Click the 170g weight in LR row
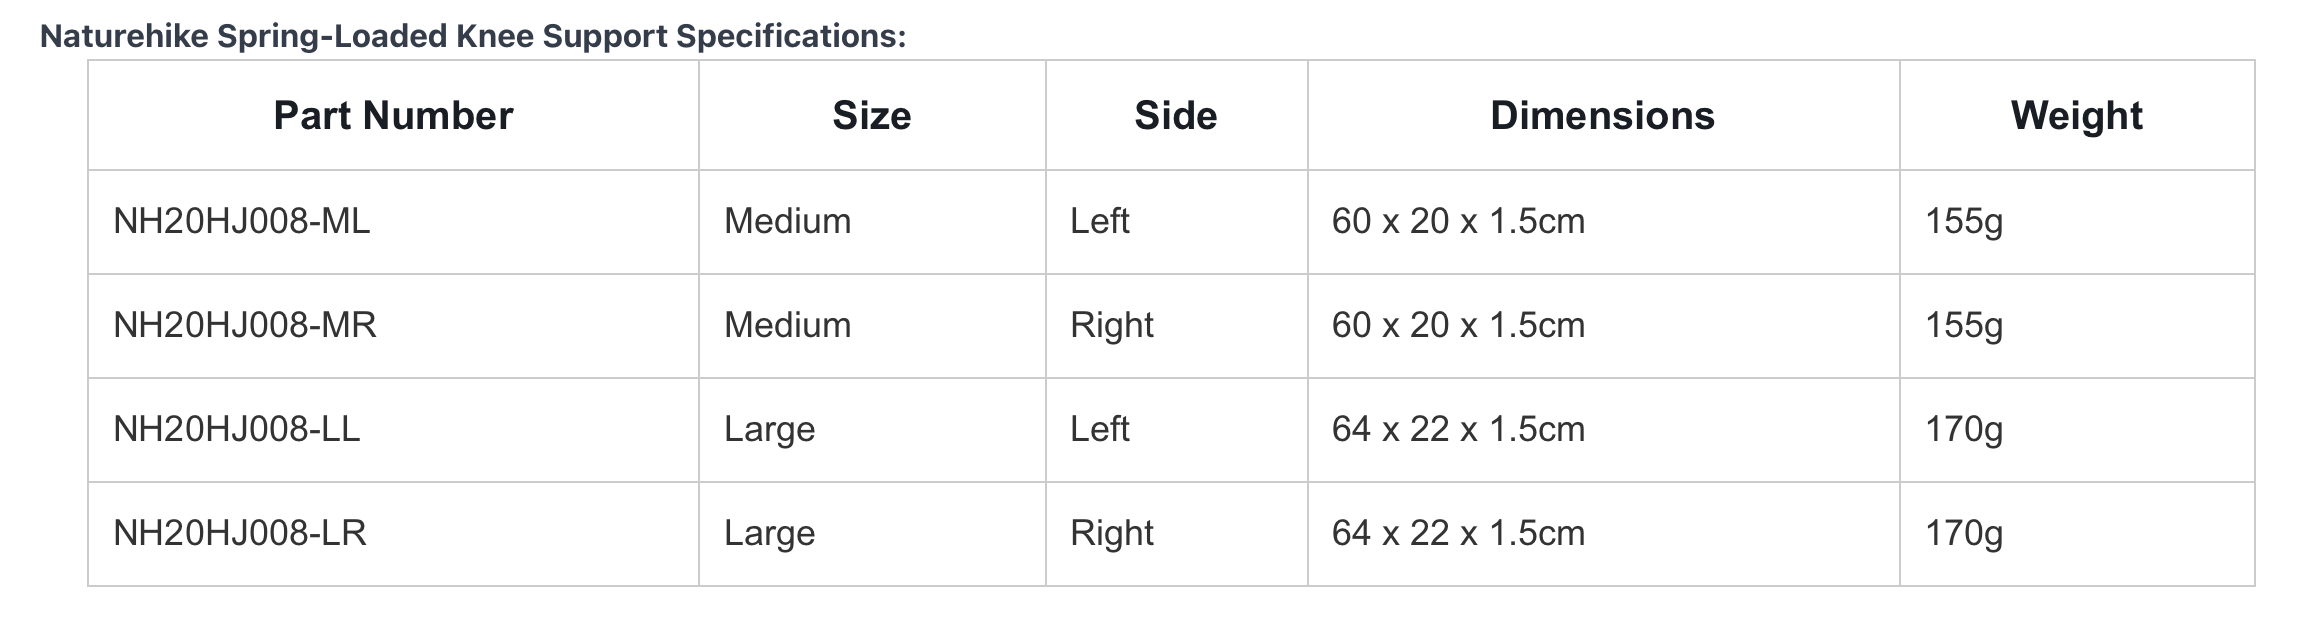 click(x=2077, y=534)
